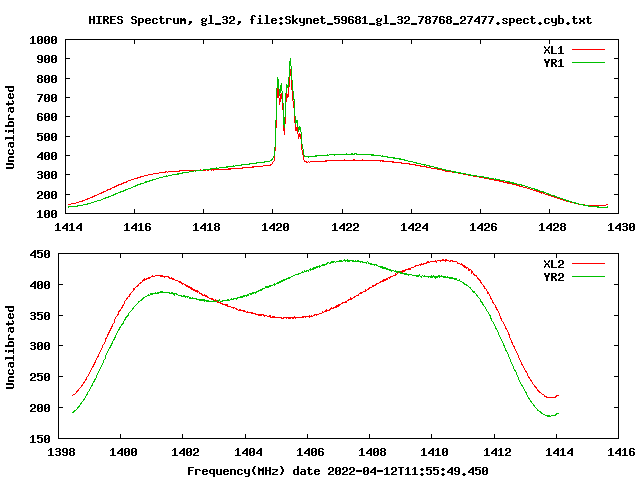This screenshot has height=480, width=640.
Task: Click the 1000 y-axis value in upper plot
Action: [43, 40]
